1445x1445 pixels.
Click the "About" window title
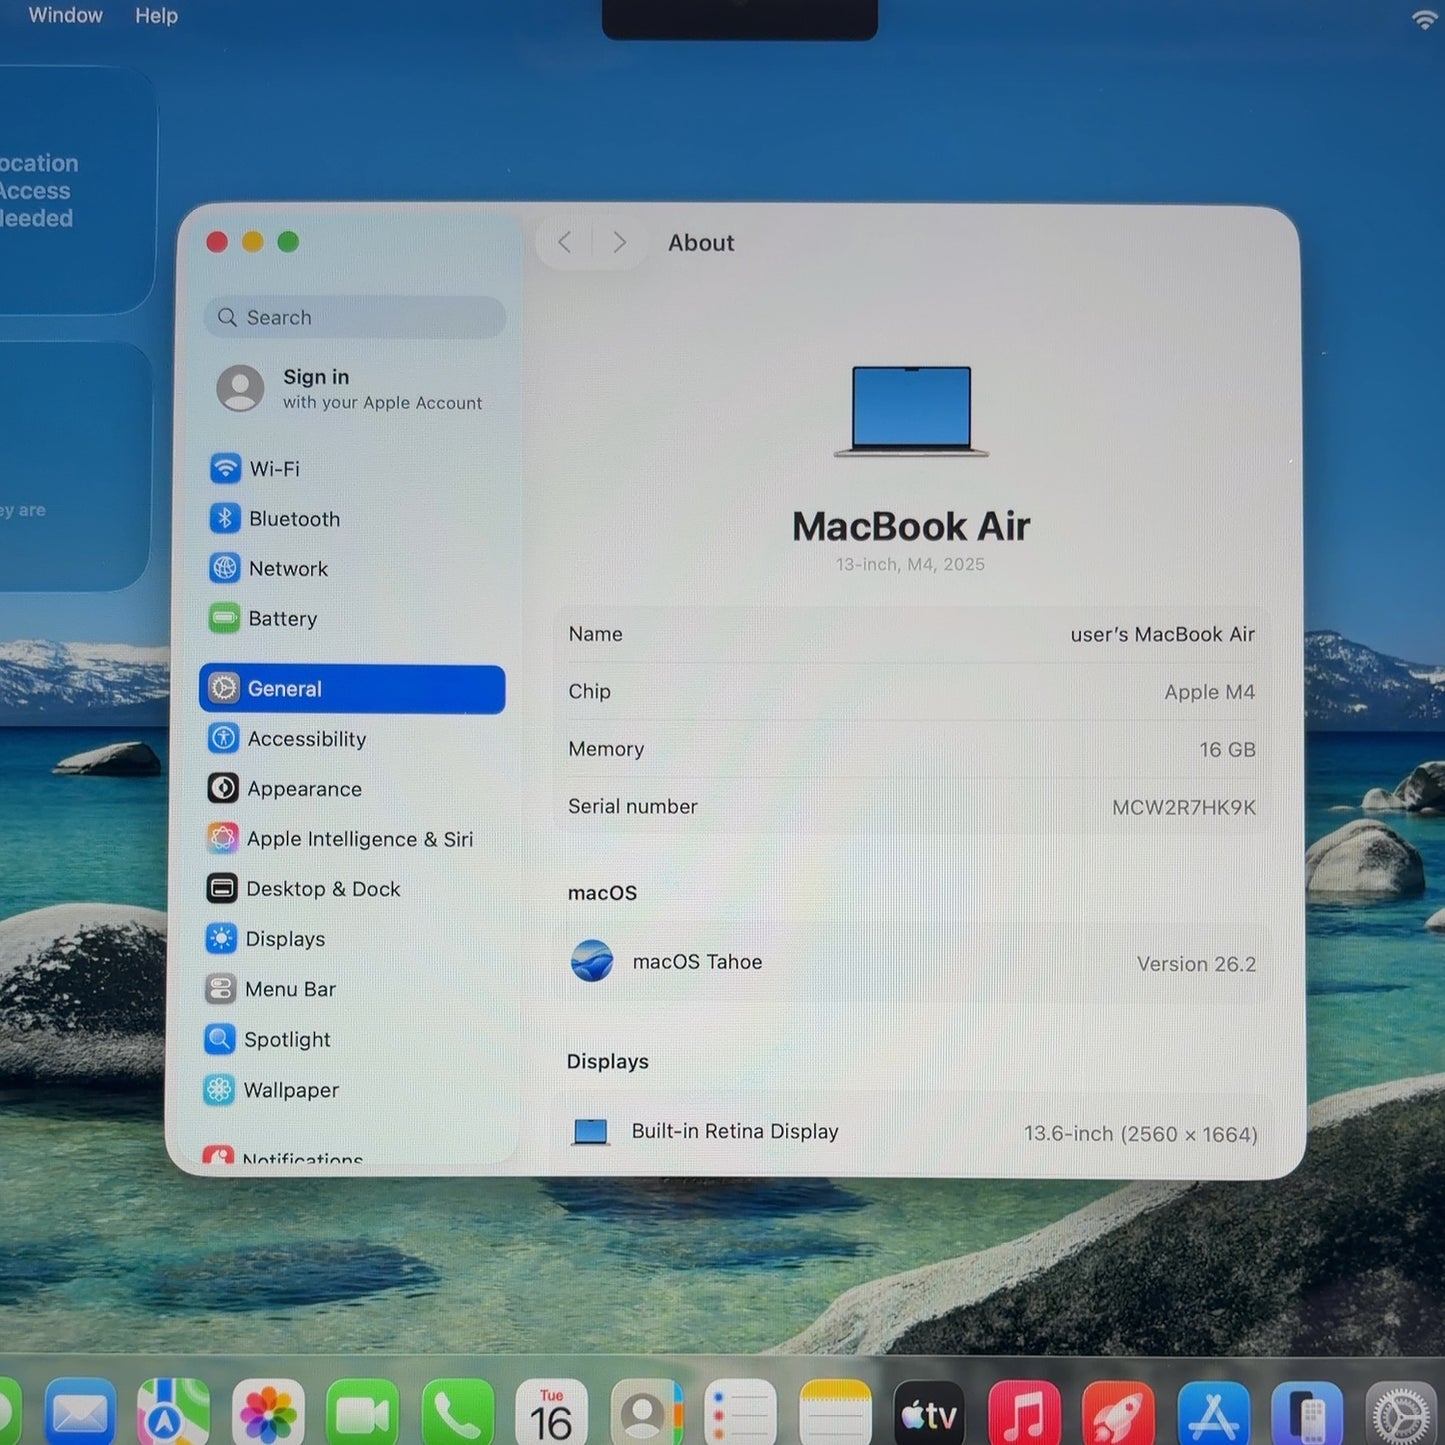point(701,243)
